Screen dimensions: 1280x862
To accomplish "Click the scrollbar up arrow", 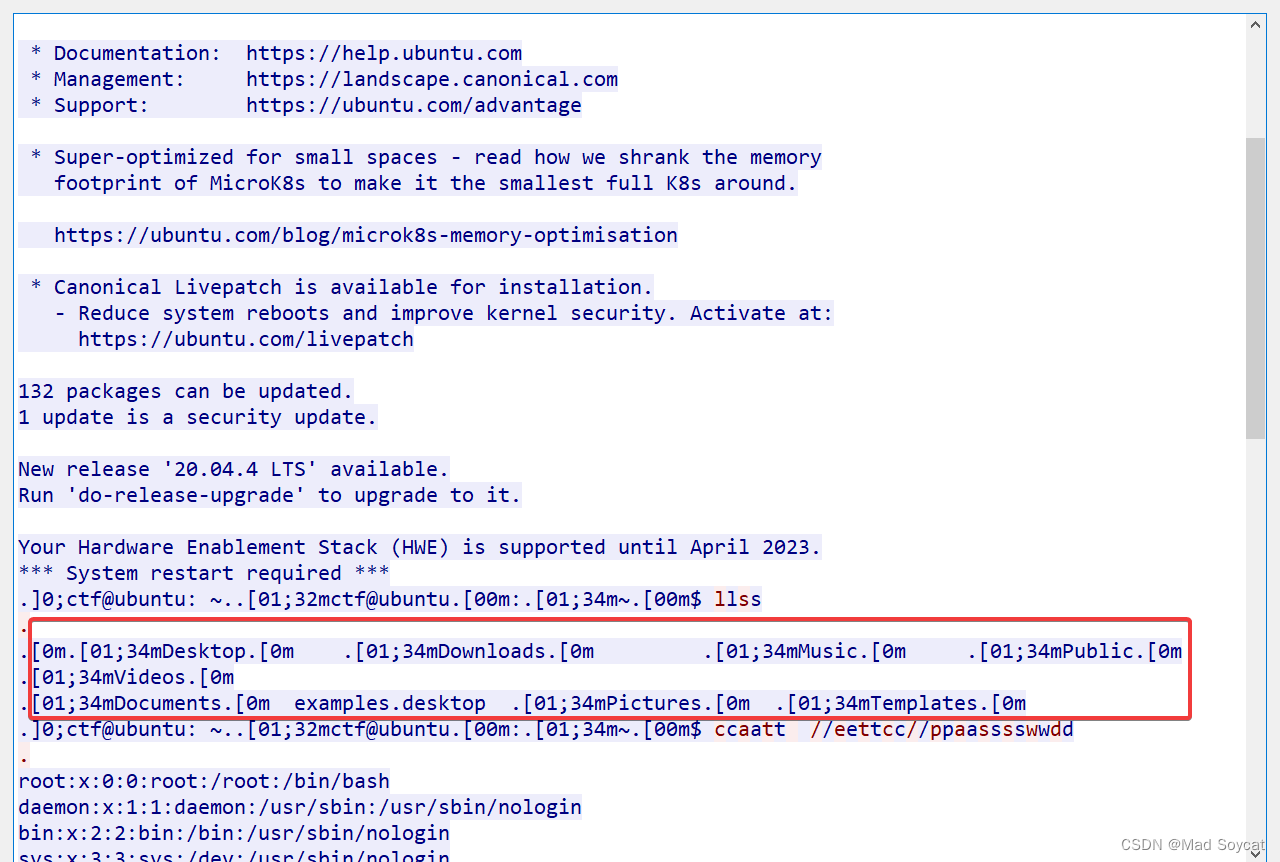I will 1256,24.
